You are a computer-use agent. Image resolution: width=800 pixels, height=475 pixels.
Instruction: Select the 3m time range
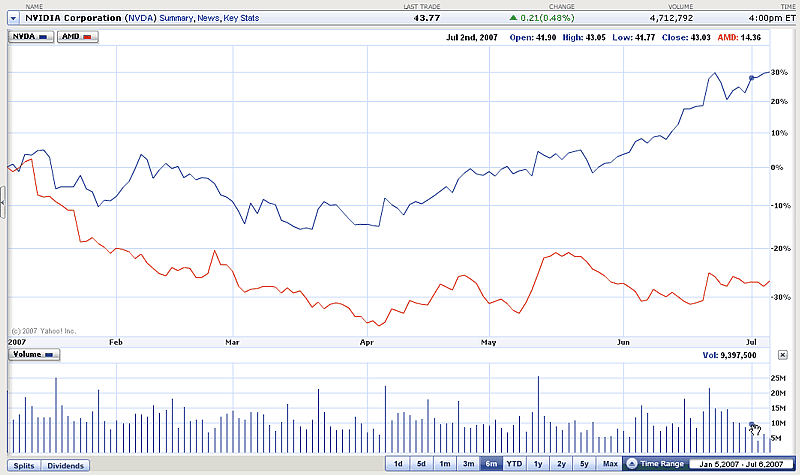468,464
